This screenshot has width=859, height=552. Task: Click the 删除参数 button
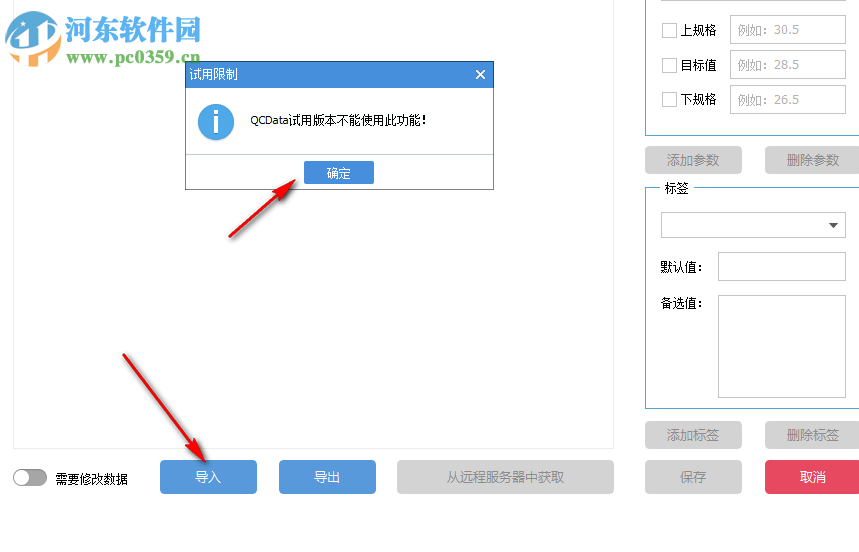coord(812,160)
